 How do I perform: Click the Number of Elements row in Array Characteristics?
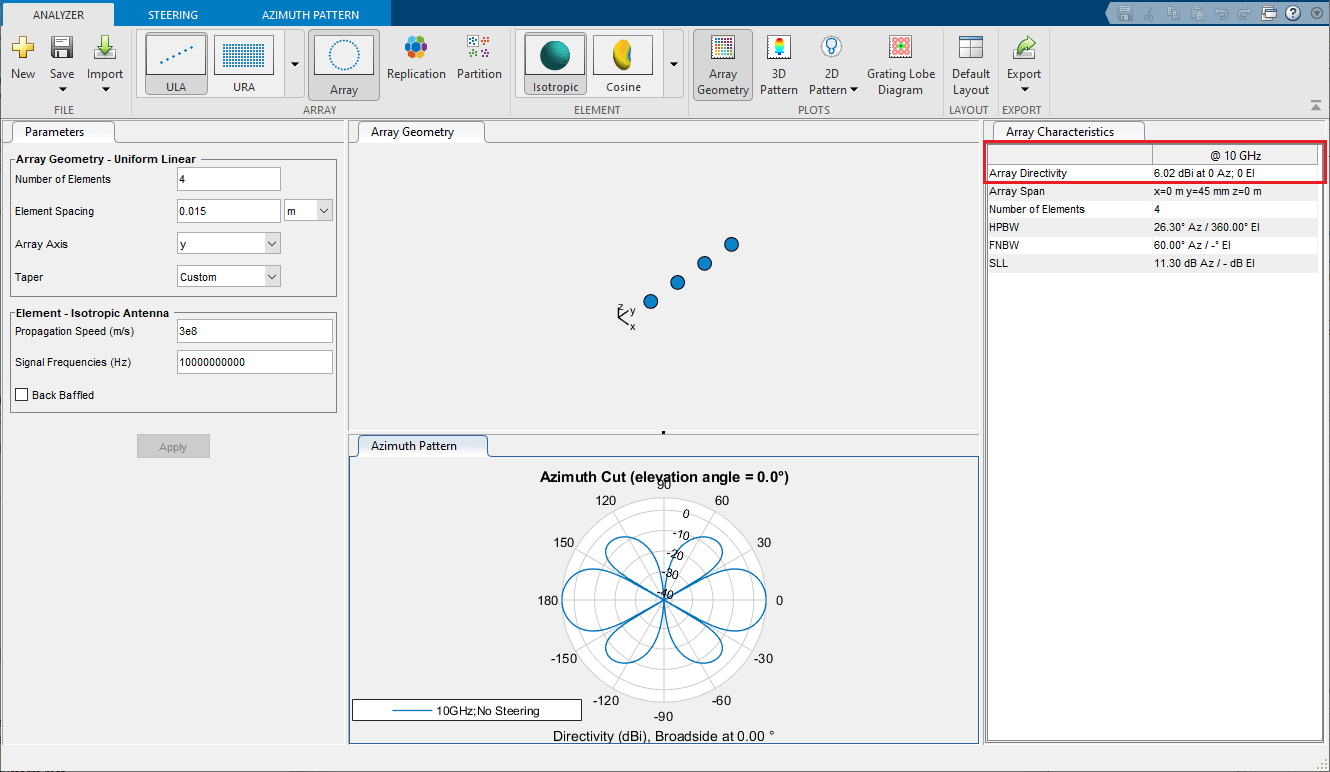1153,209
